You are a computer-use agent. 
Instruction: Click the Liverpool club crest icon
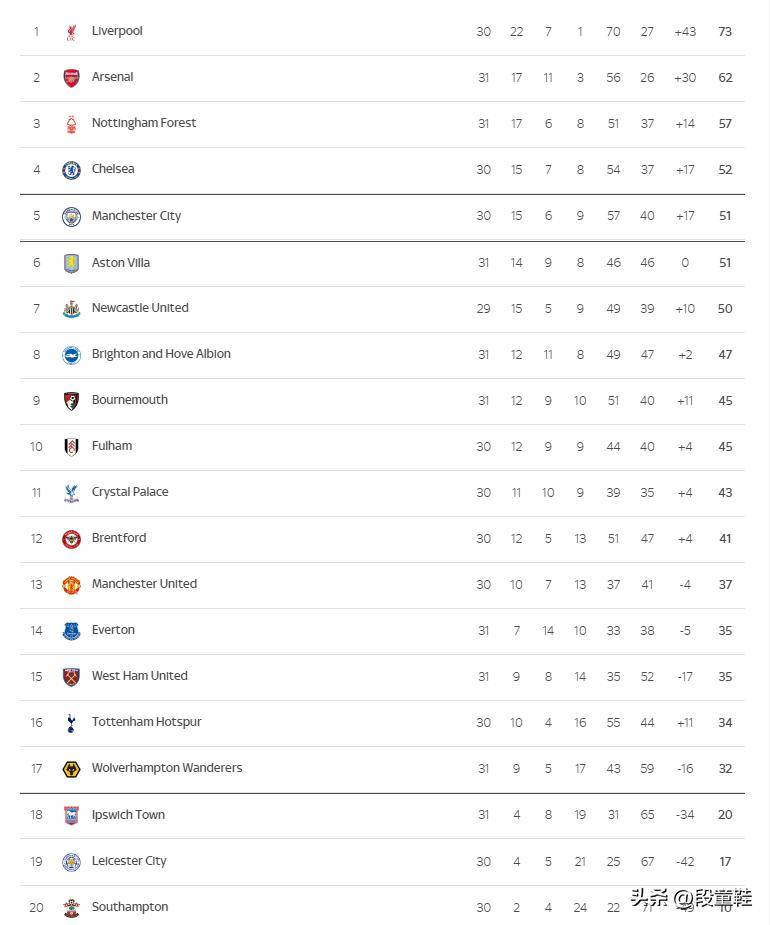click(71, 32)
